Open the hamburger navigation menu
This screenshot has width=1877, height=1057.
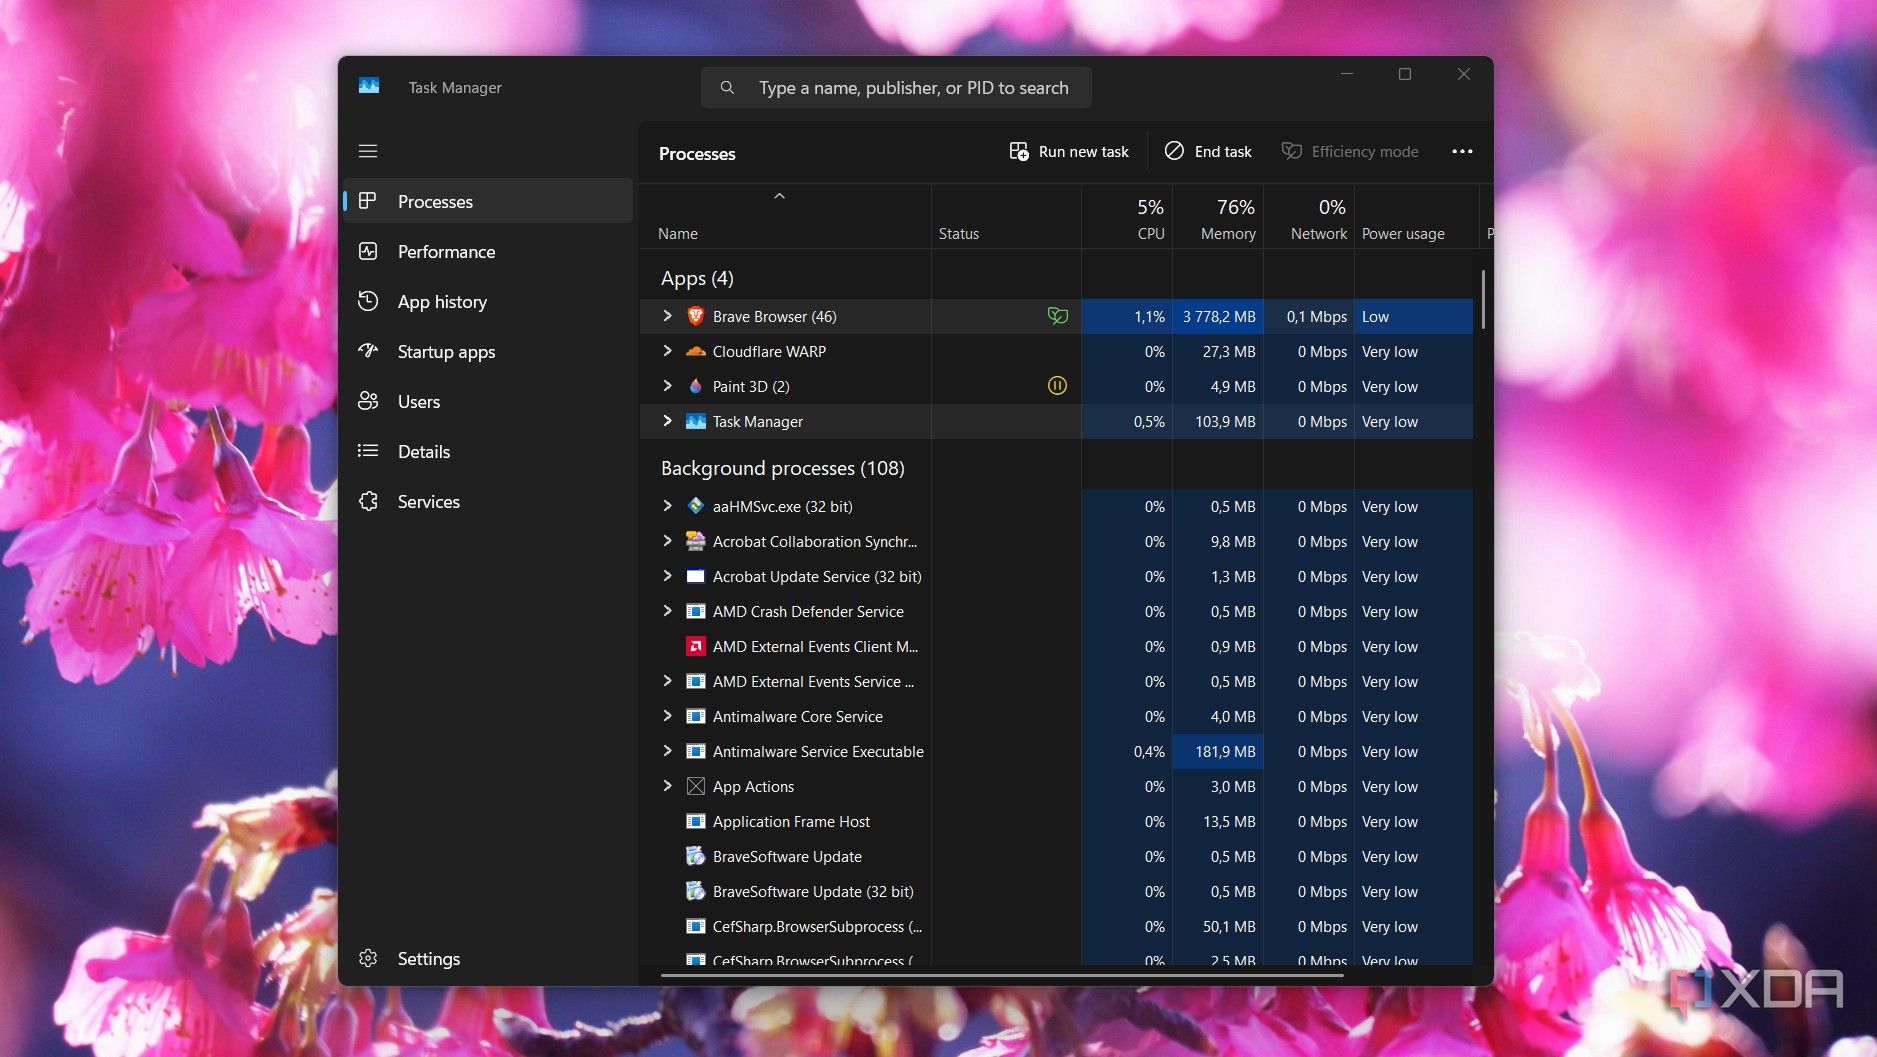pos(368,151)
